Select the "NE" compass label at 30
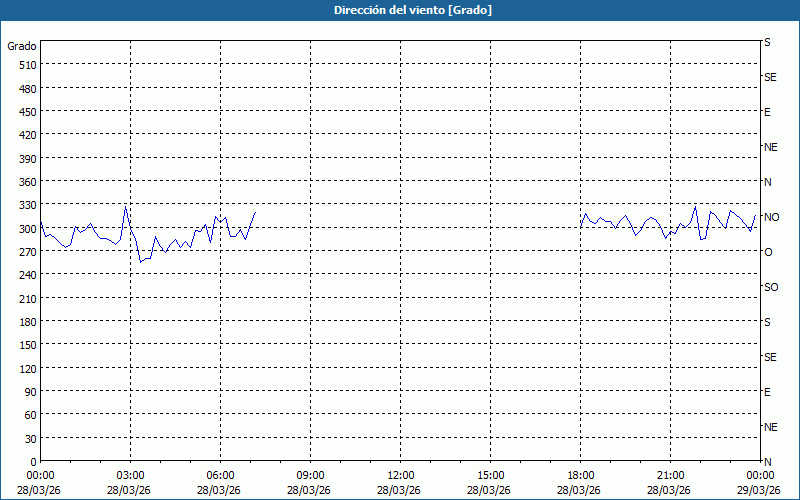This screenshot has width=800, height=500. click(770, 427)
